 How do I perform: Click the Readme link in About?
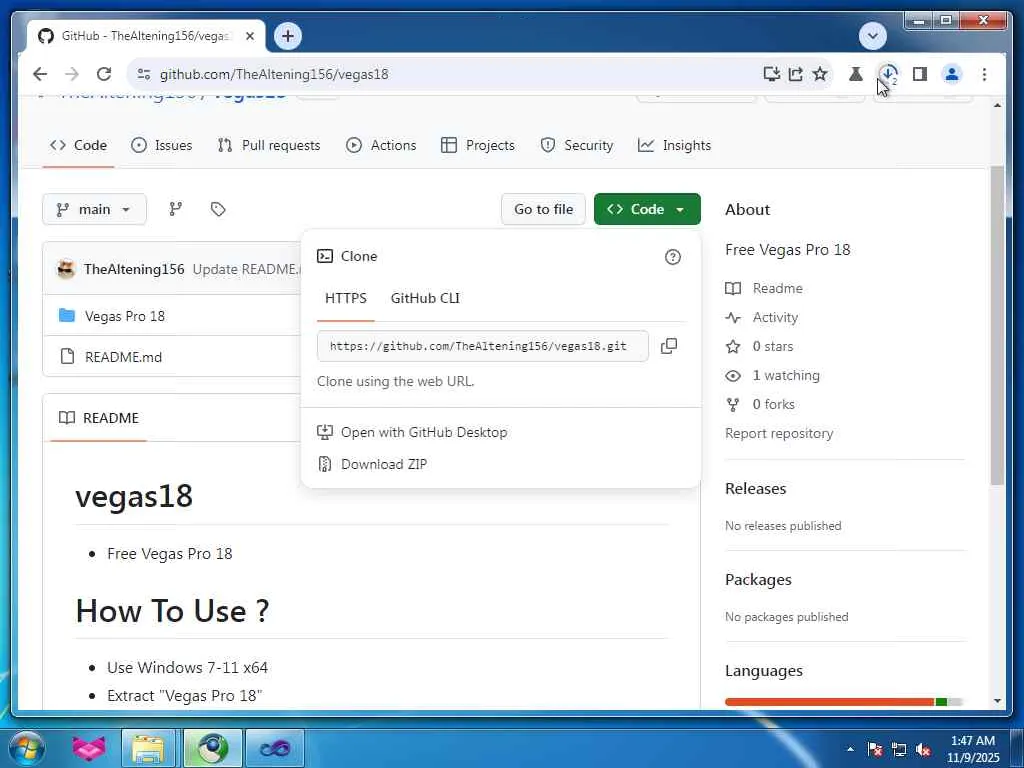pyautogui.click(x=777, y=288)
